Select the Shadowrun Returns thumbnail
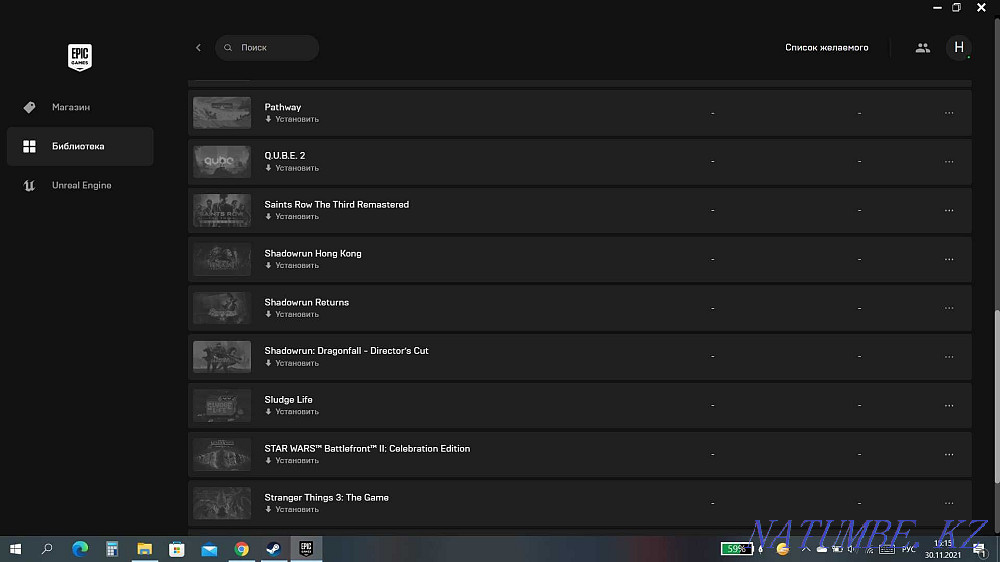 click(x=222, y=308)
